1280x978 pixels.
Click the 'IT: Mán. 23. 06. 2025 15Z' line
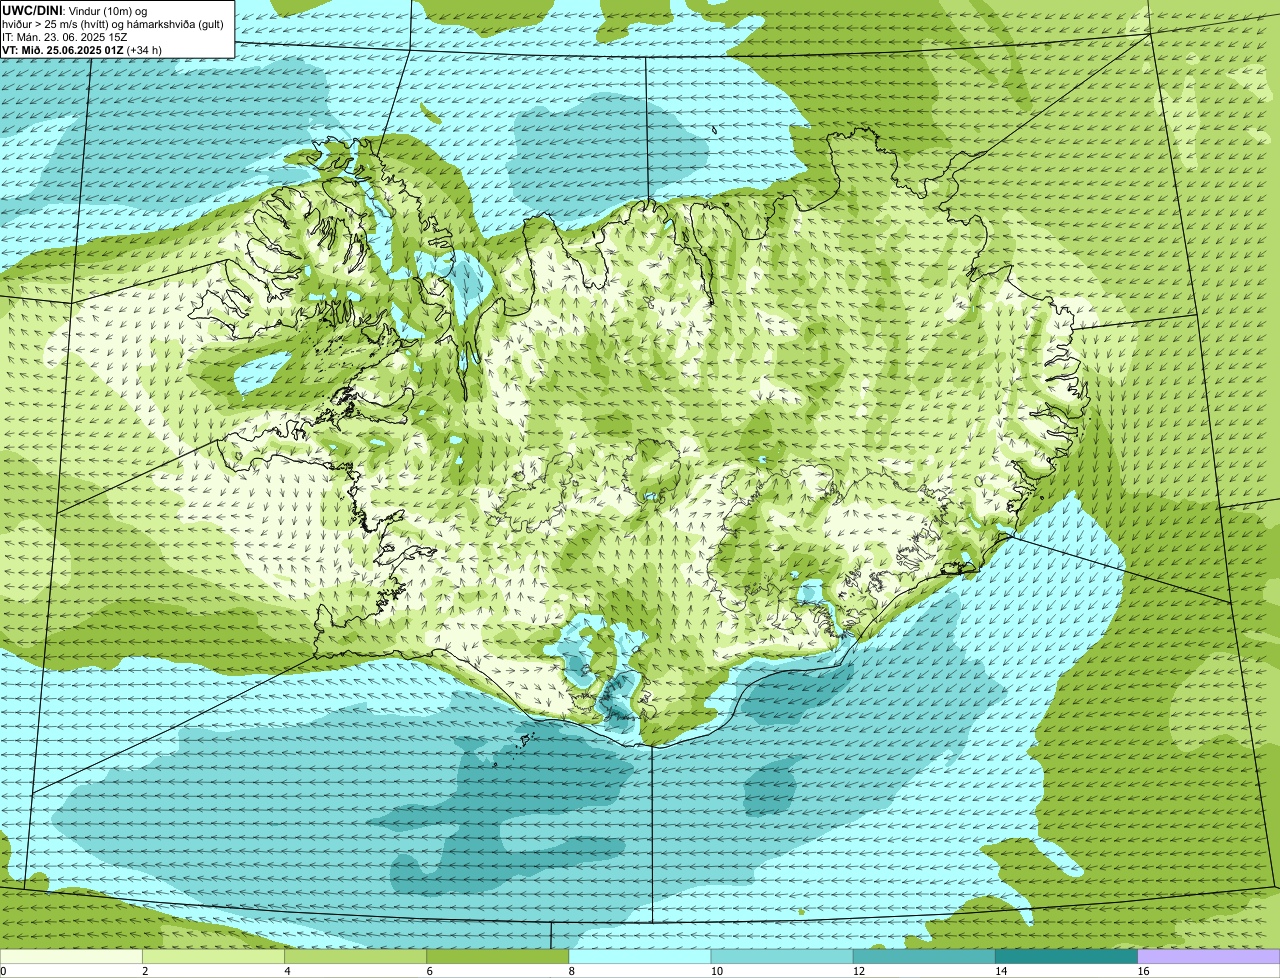click(x=65, y=37)
